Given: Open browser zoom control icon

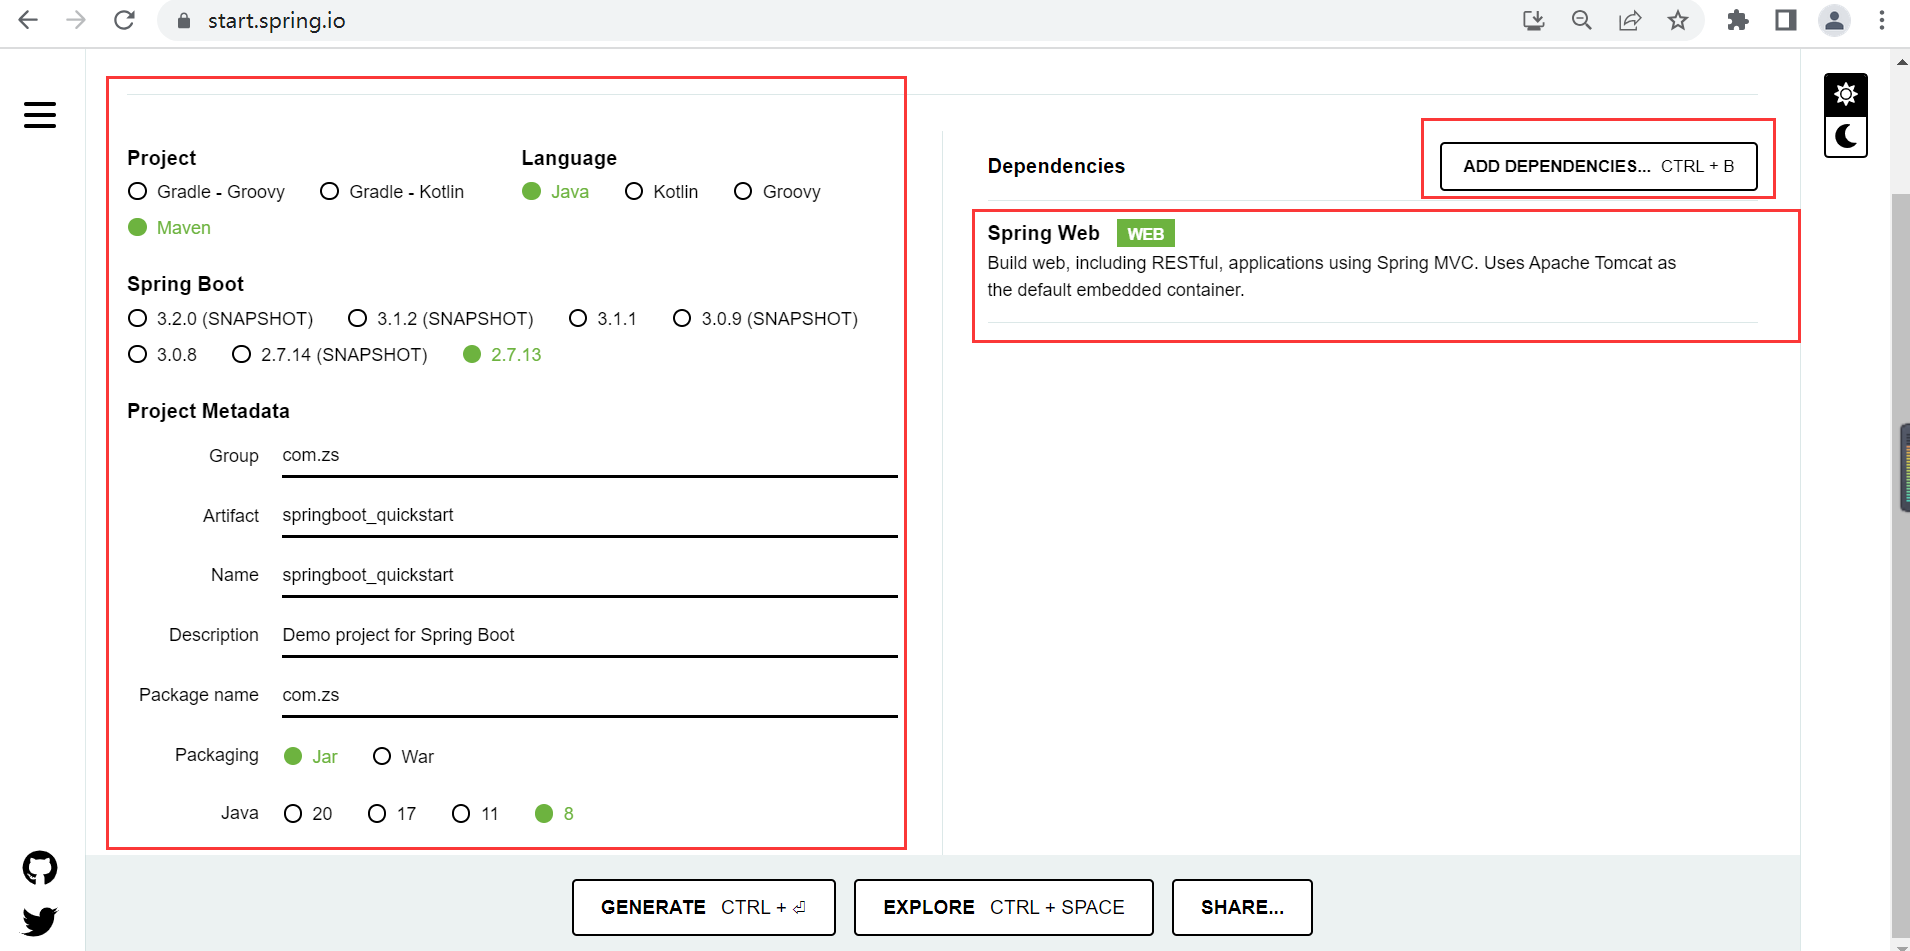Looking at the screenshot, I should point(1582,20).
